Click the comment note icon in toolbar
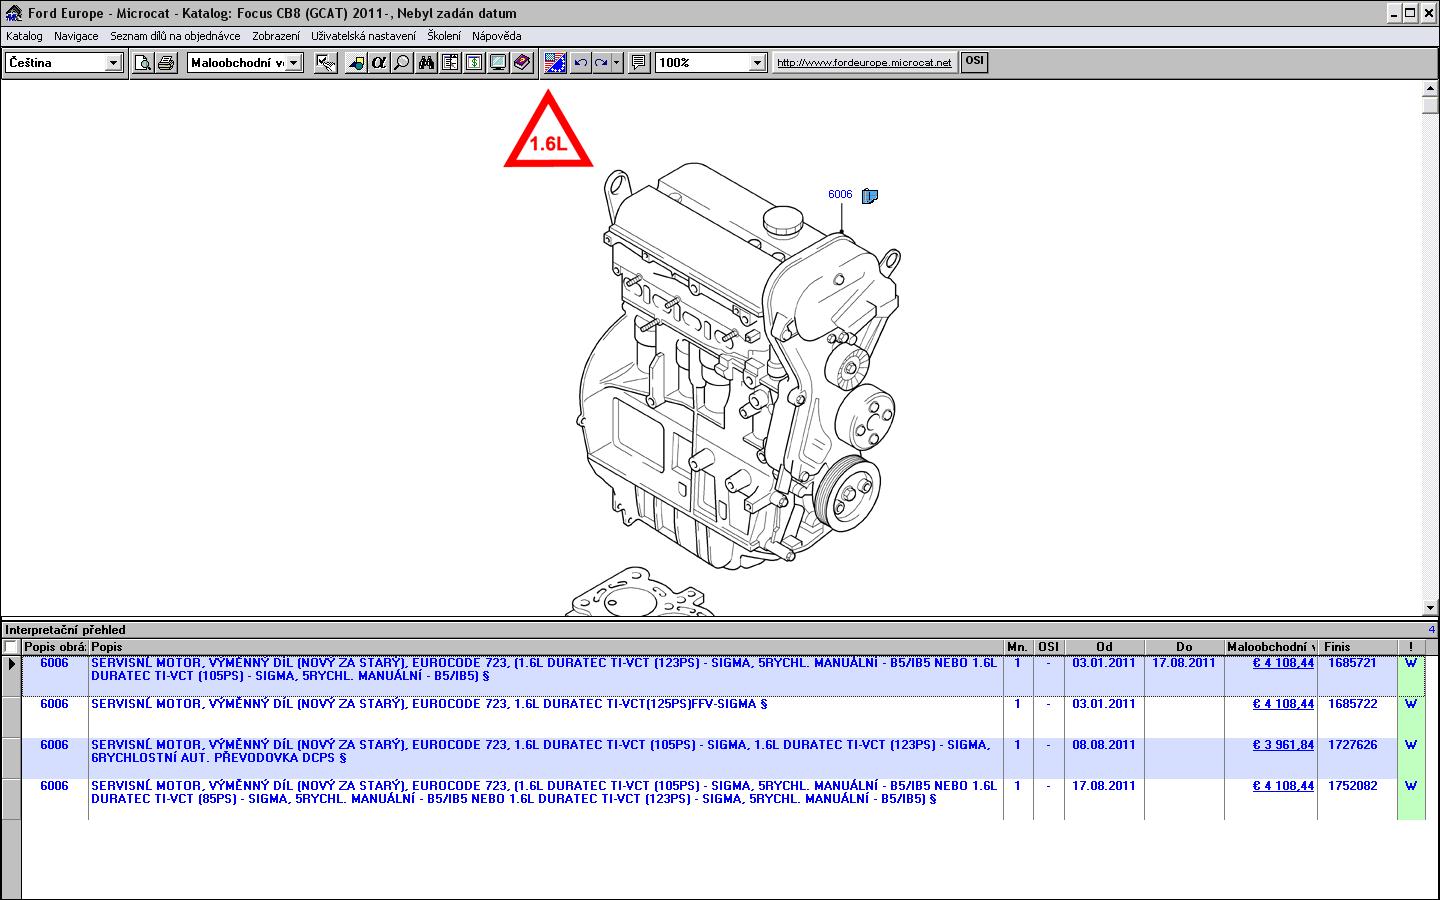Screen dimensions: 1440x900 point(639,63)
